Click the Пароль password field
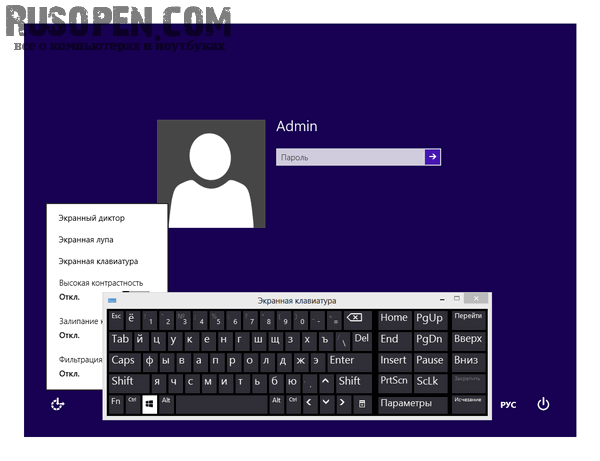 pyautogui.click(x=350, y=157)
